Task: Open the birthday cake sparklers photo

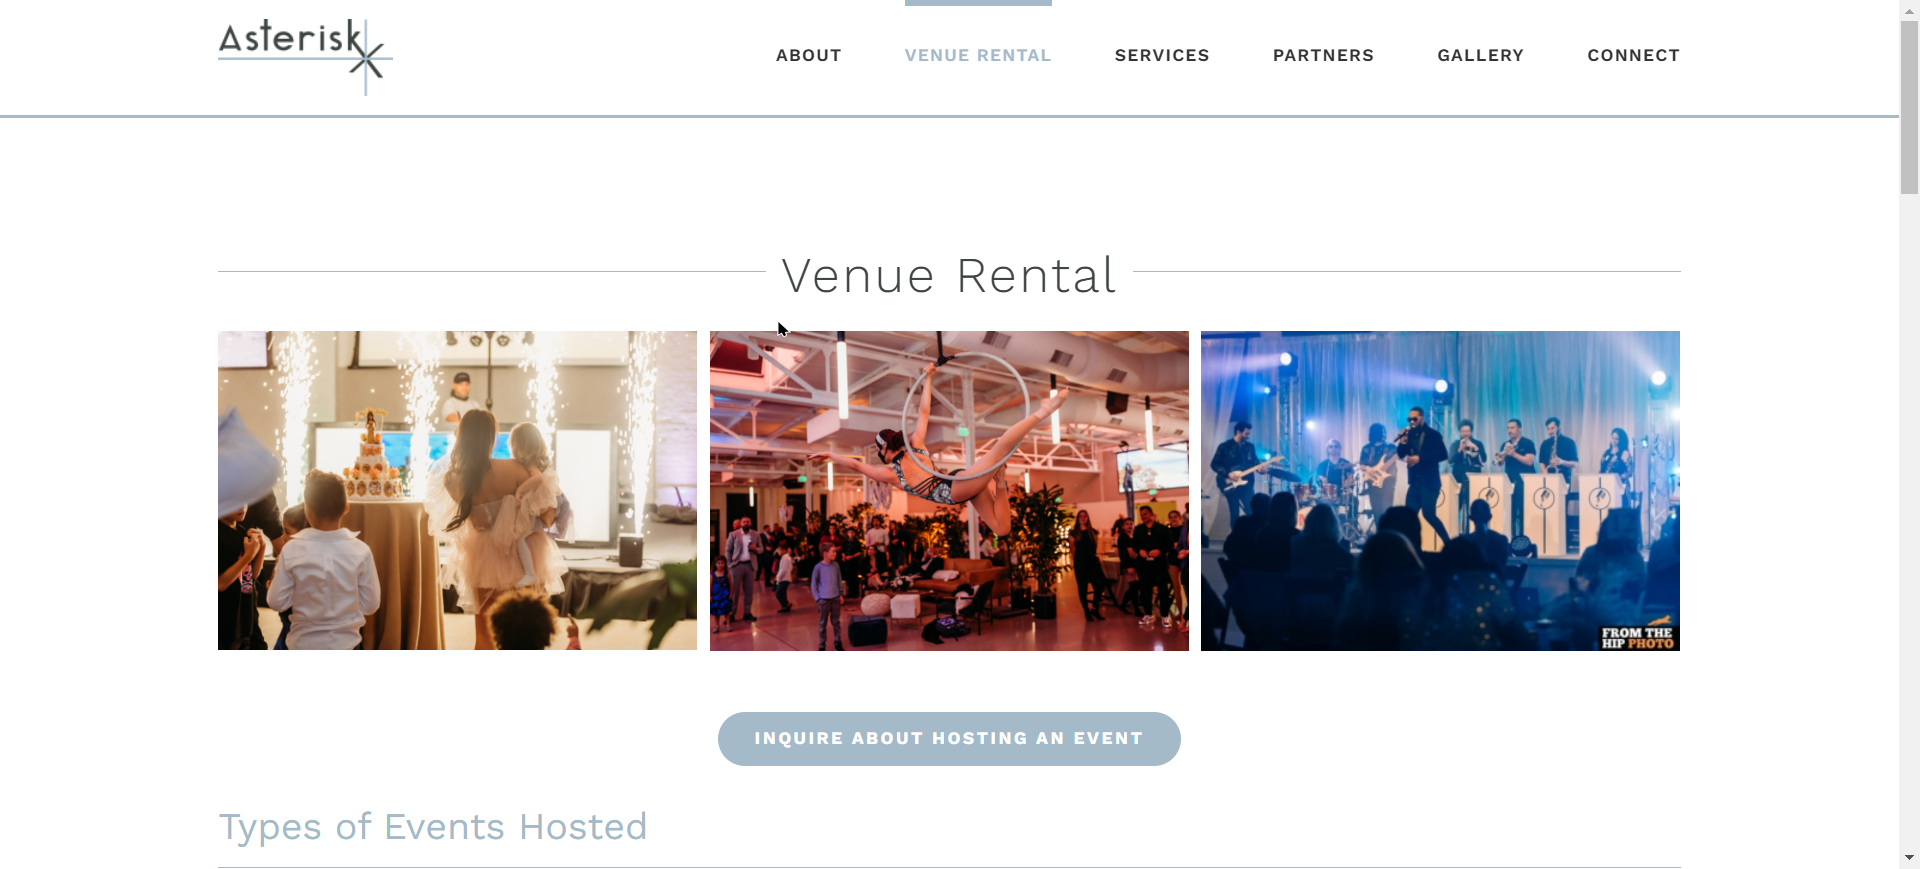Action: tap(457, 491)
